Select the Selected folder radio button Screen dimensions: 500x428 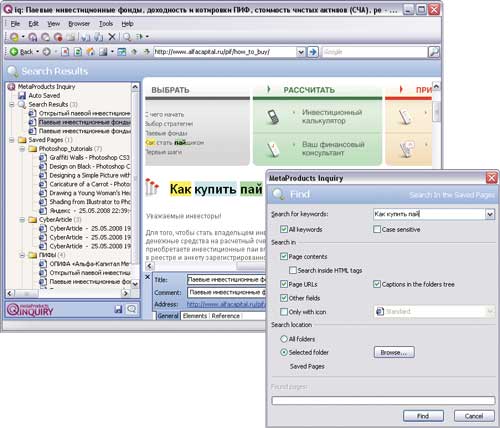pyautogui.click(x=284, y=352)
